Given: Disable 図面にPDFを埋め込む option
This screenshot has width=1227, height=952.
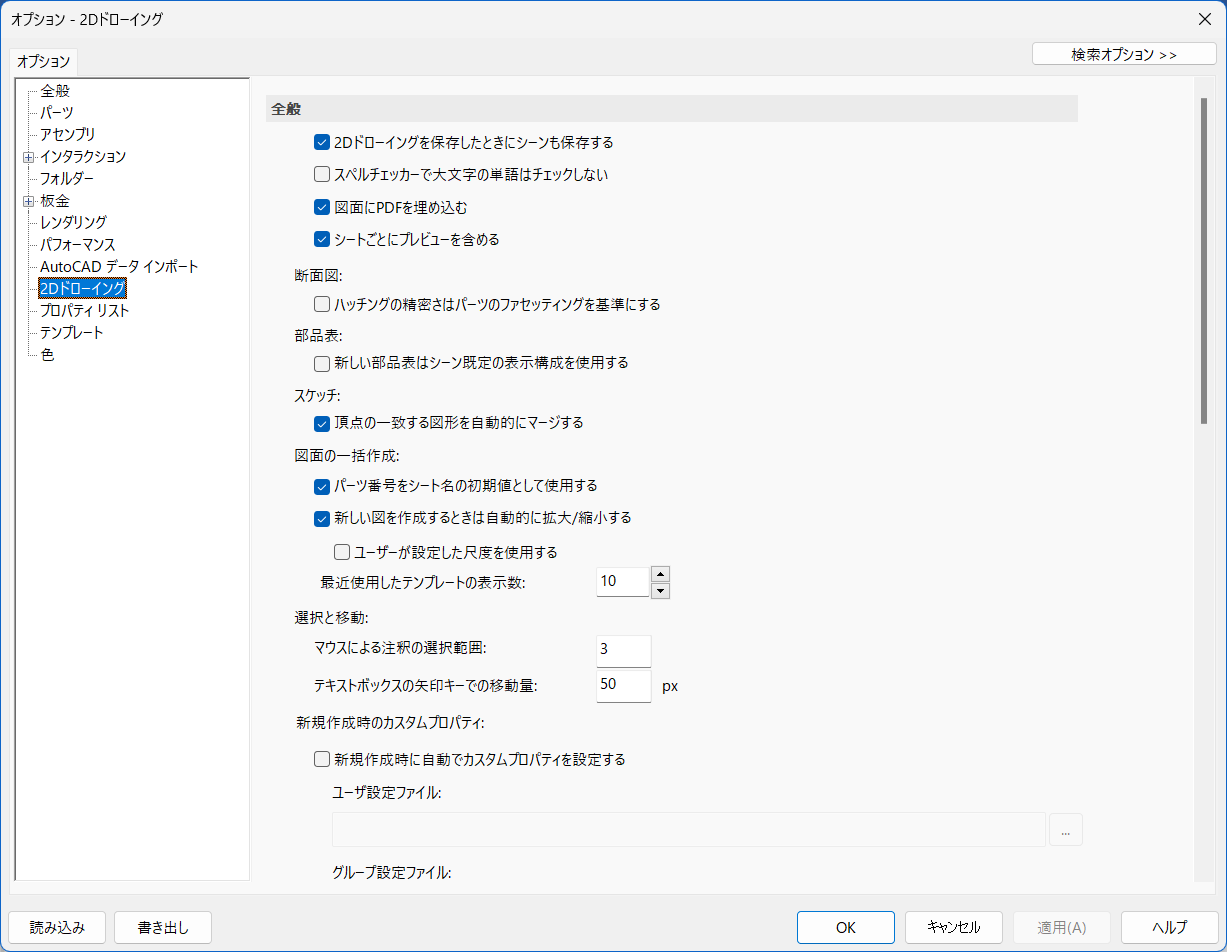Looking at the screenshot, I should pos(321,206).
